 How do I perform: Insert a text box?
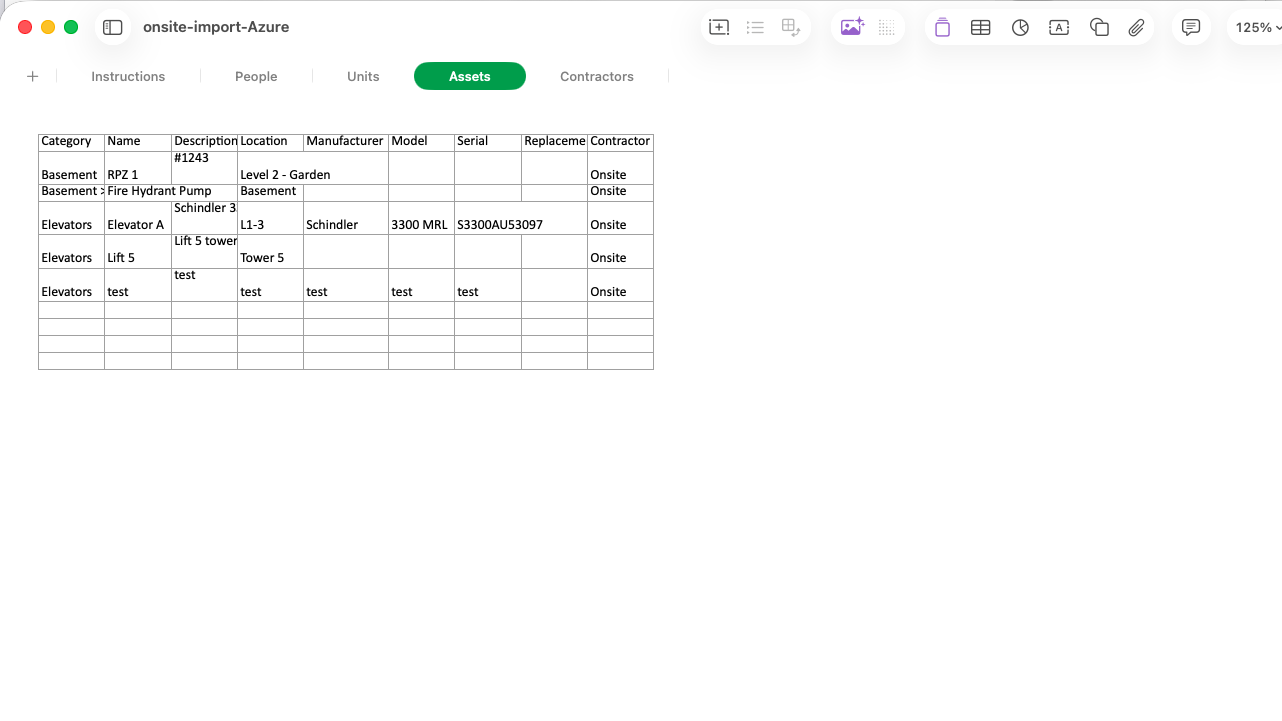(1059, 28)
